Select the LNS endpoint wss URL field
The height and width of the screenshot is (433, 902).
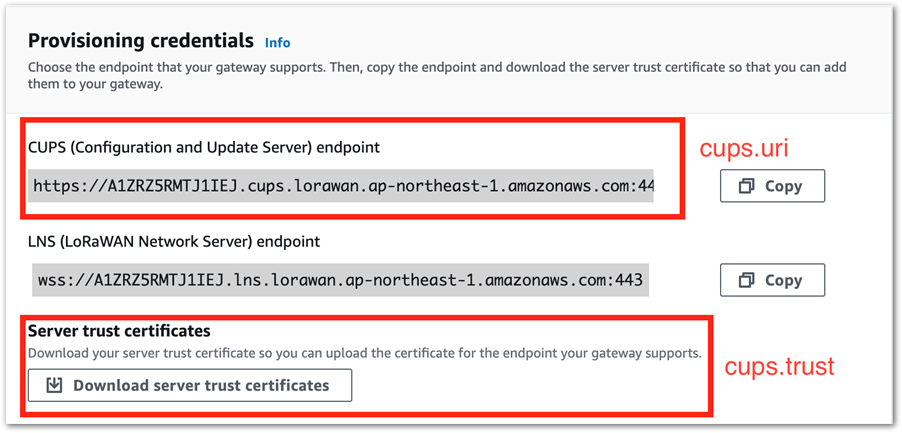coord(341,280)
